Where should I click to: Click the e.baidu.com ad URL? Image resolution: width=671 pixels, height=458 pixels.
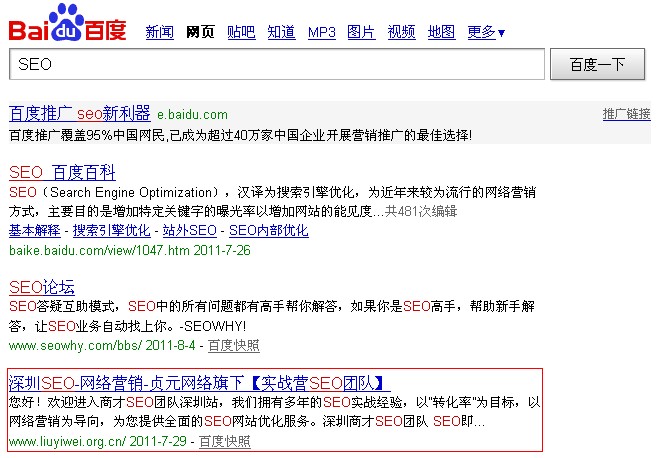tap(193, 115)
